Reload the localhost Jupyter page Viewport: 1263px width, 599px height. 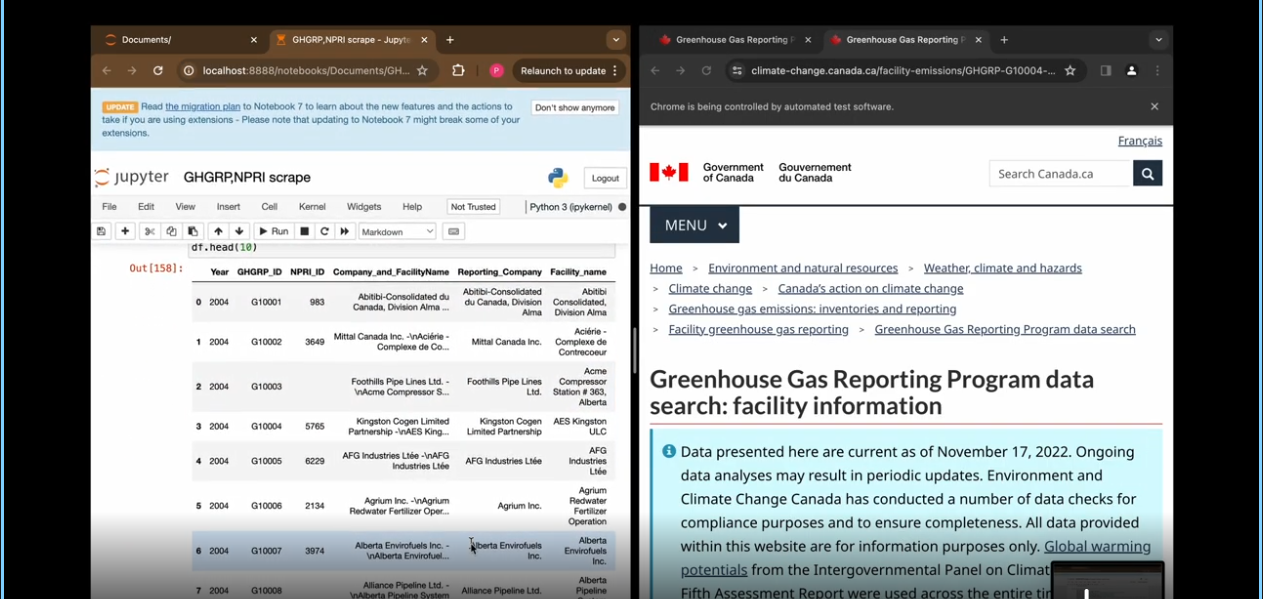[158, 71]
